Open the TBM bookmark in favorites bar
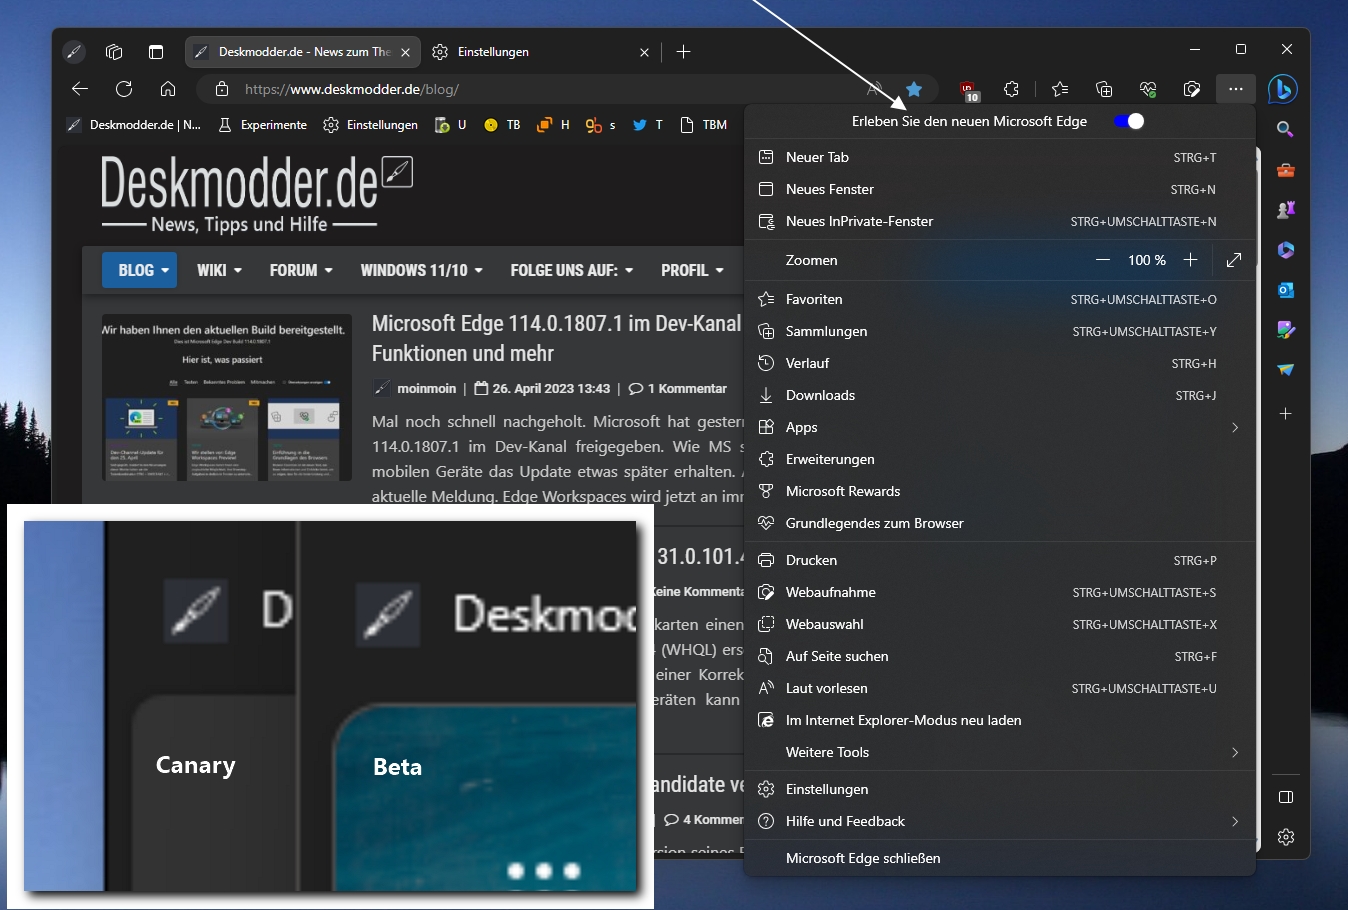Viewport: 1348px width, 910px height. pyautogui.click(x=703, y=125)
